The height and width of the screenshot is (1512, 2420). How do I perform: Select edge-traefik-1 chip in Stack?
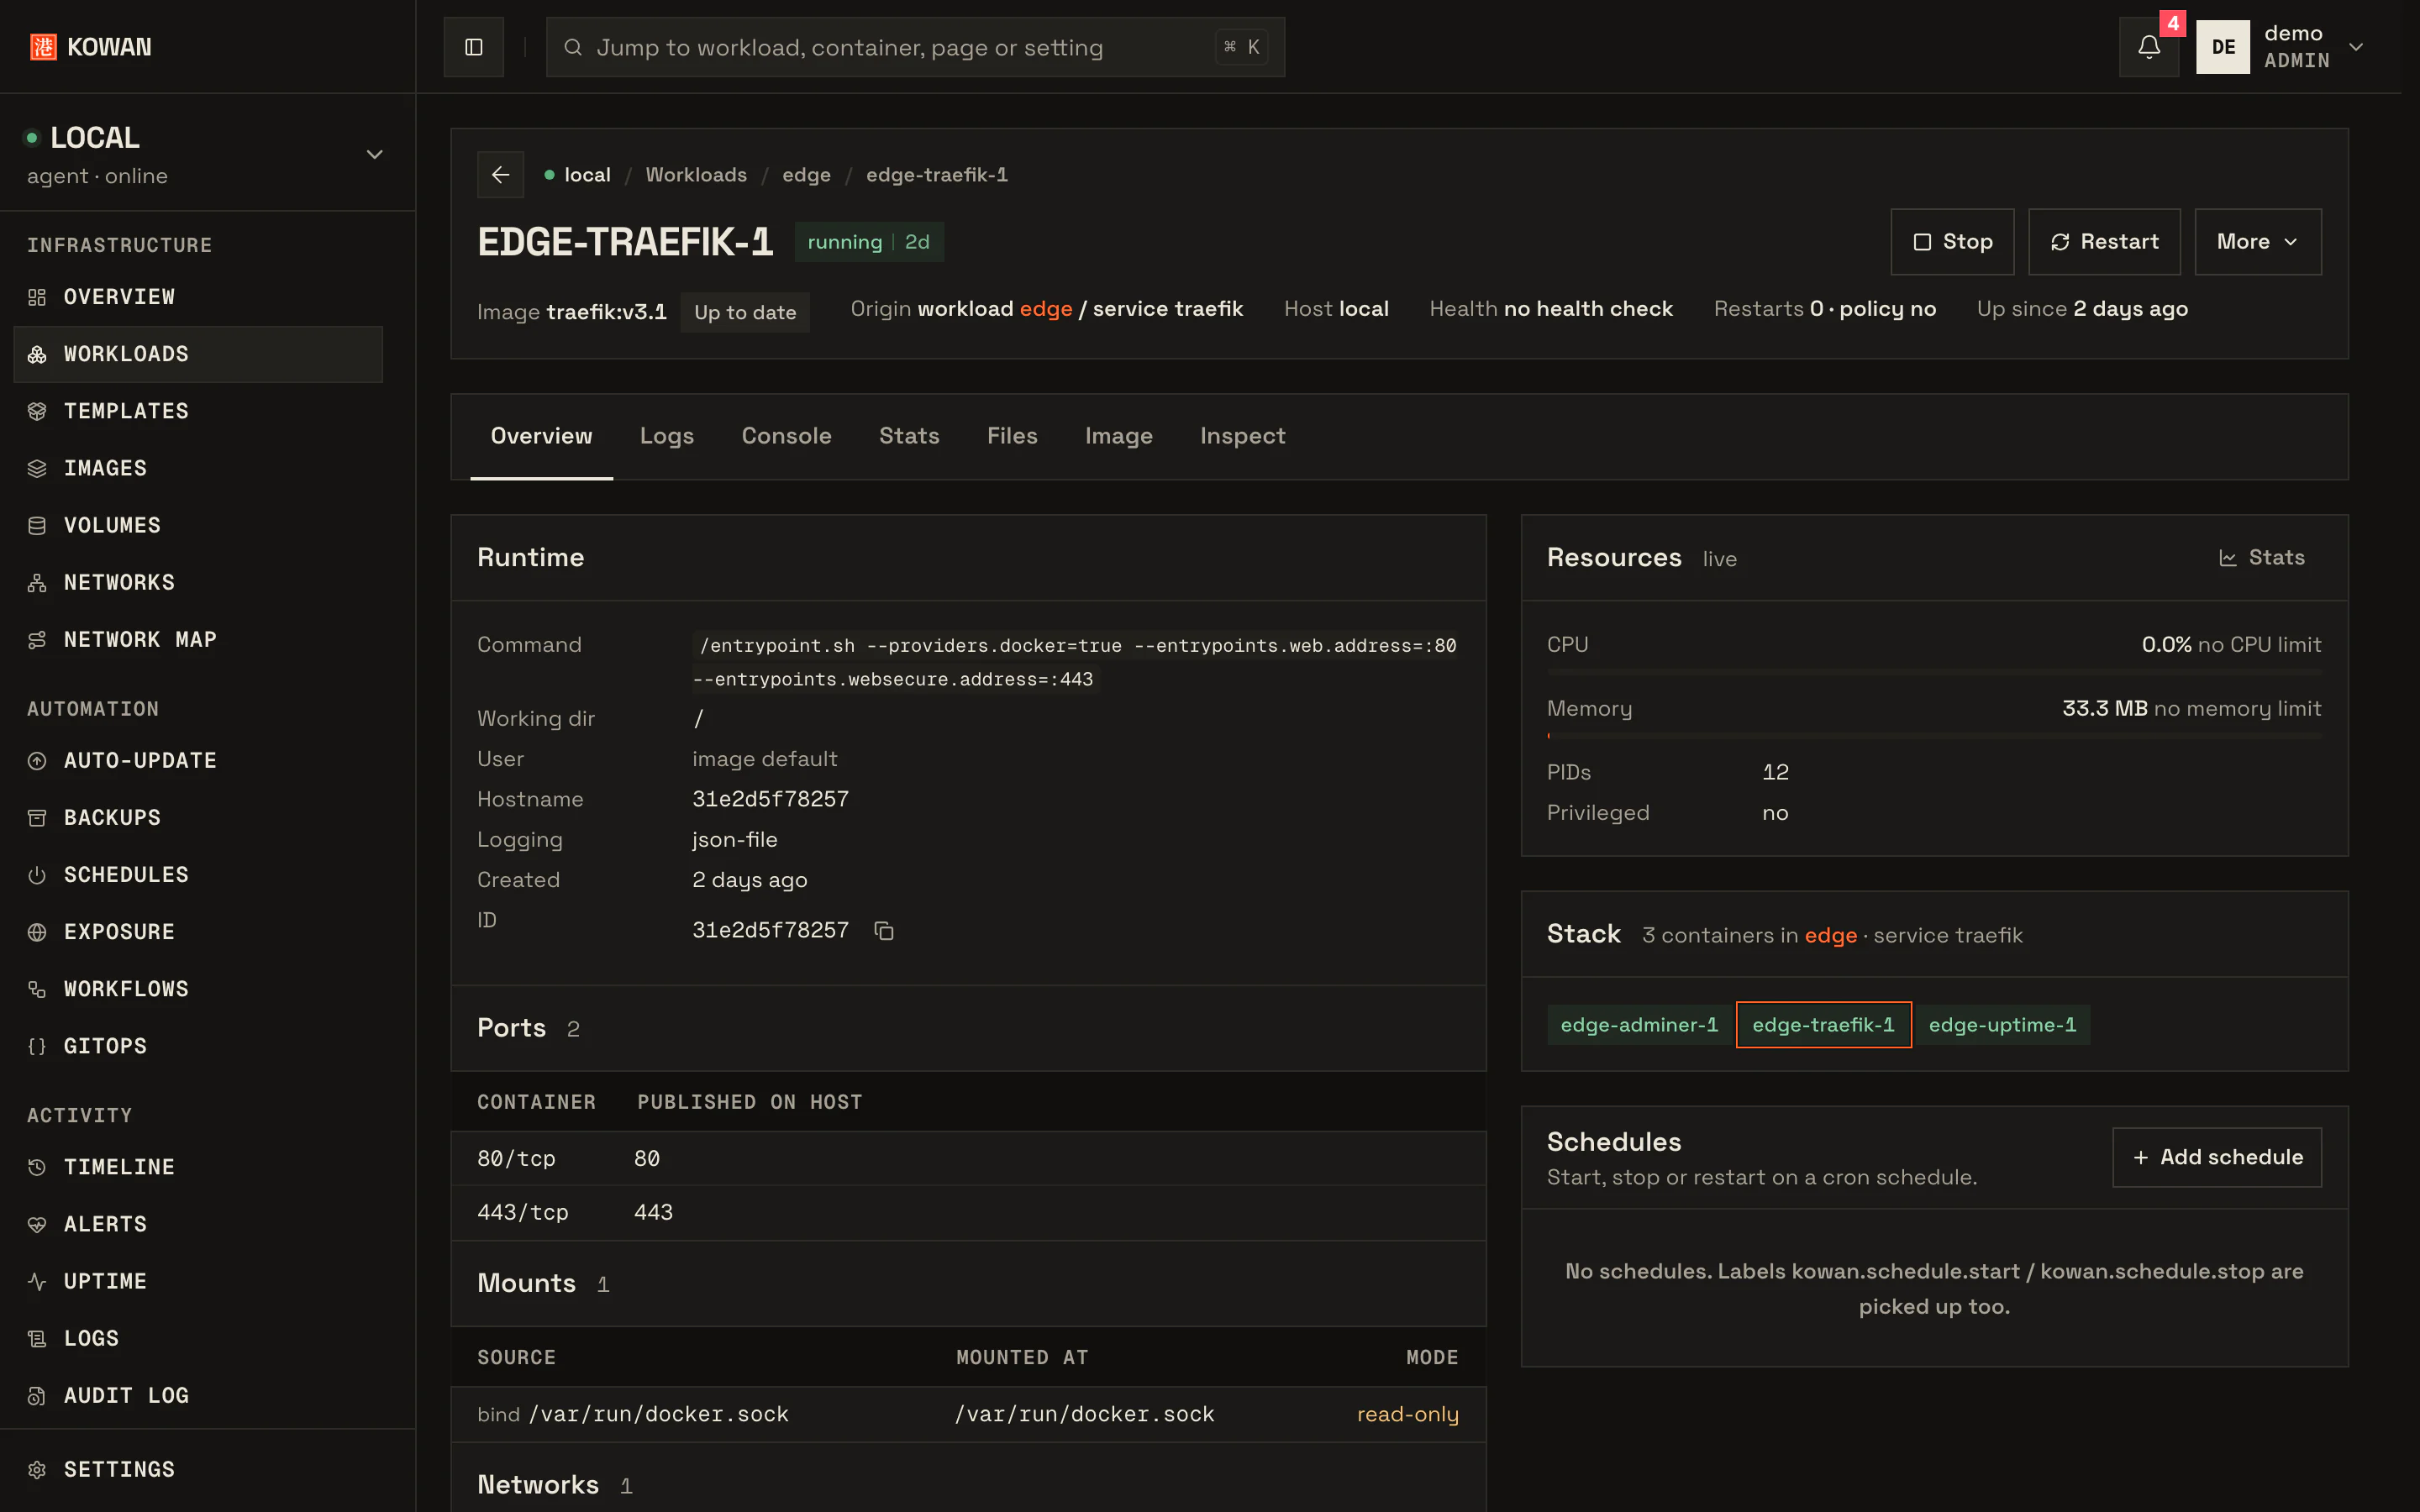(1823, 1025)
